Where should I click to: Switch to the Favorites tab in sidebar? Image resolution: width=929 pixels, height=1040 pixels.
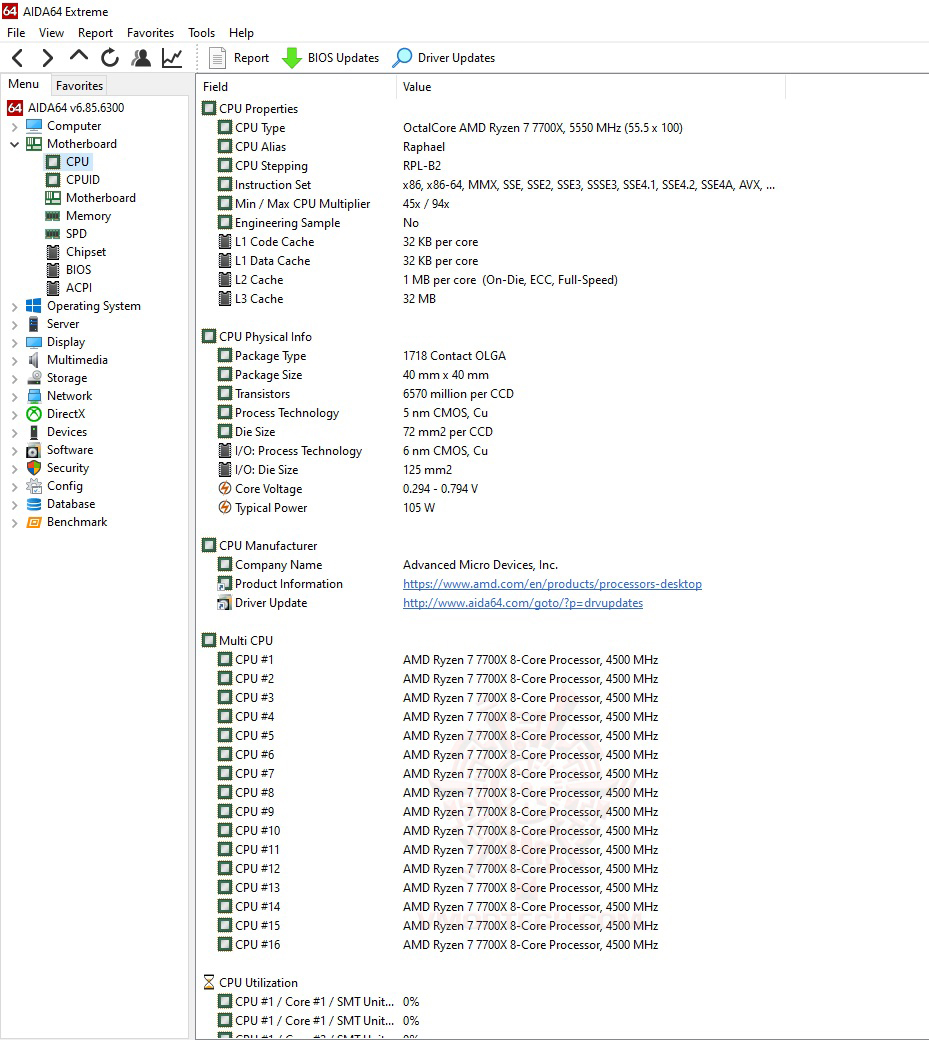pos(80,86)
